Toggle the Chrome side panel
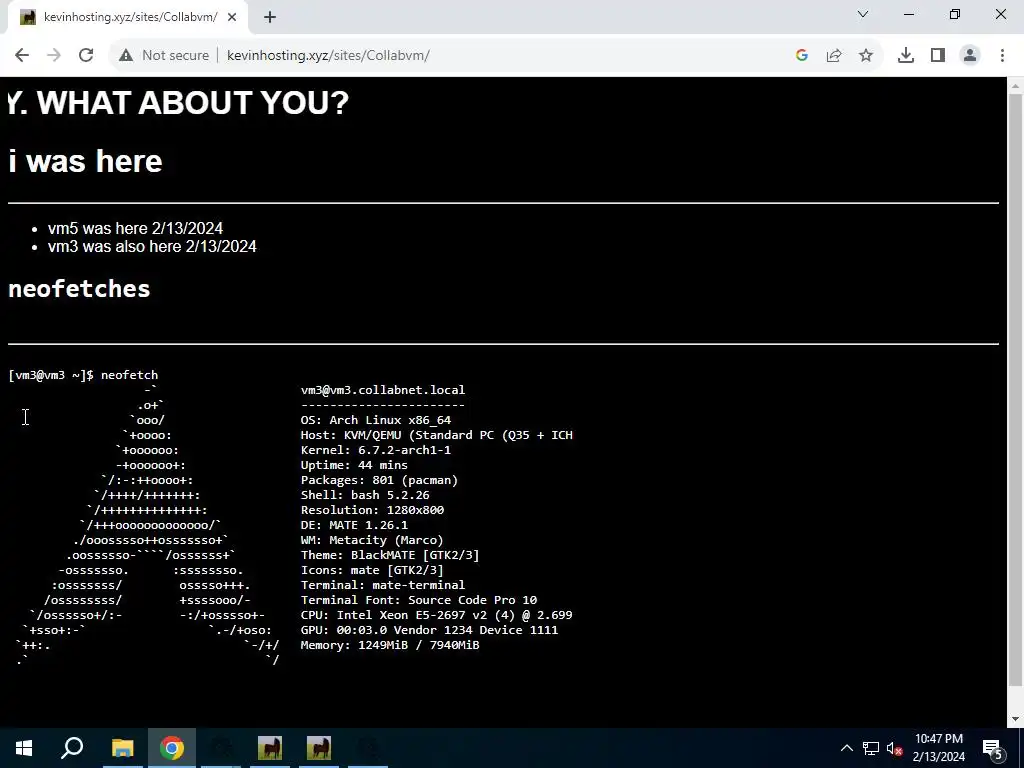This screenshot has width=1024, height=768. (x=938, y=56)
